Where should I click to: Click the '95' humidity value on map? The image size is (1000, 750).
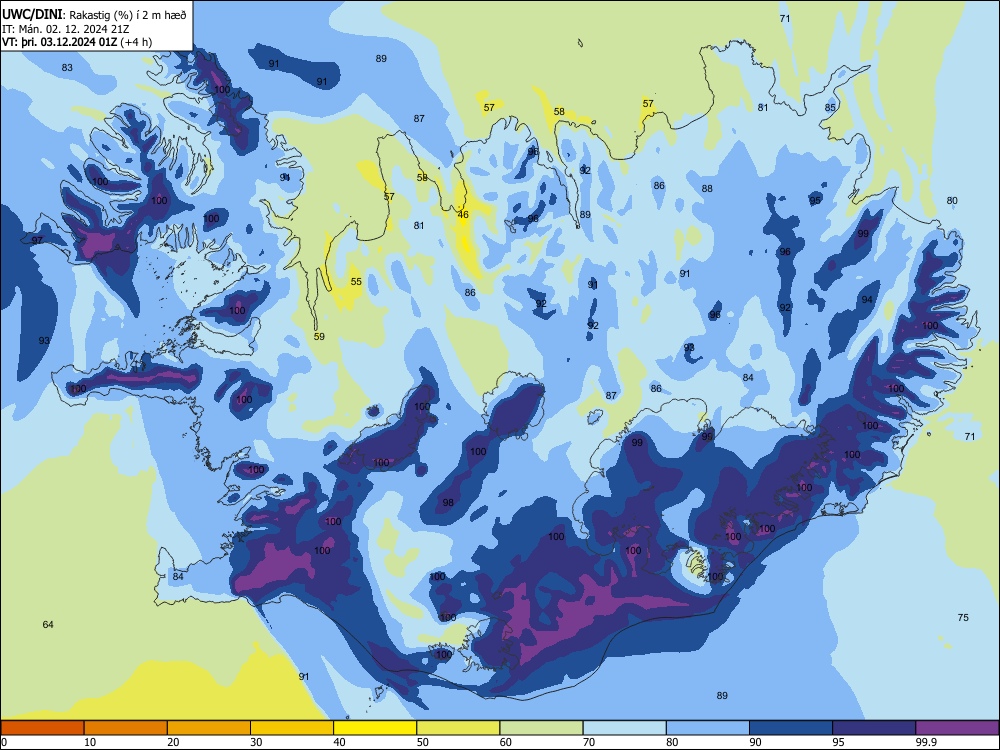click(x=815, y=200)
